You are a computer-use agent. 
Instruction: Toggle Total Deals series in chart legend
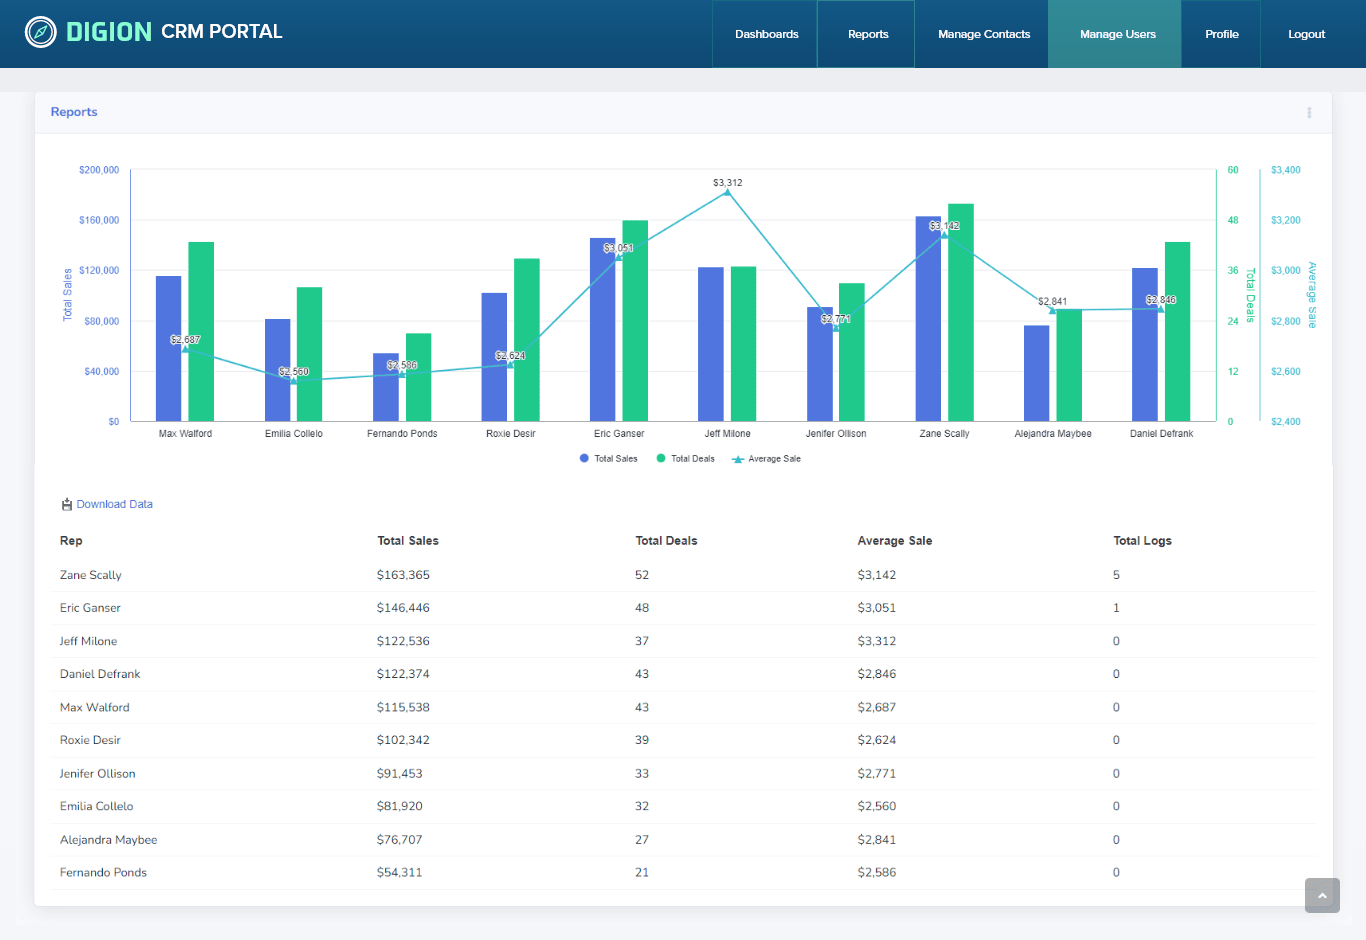point(685,459)
